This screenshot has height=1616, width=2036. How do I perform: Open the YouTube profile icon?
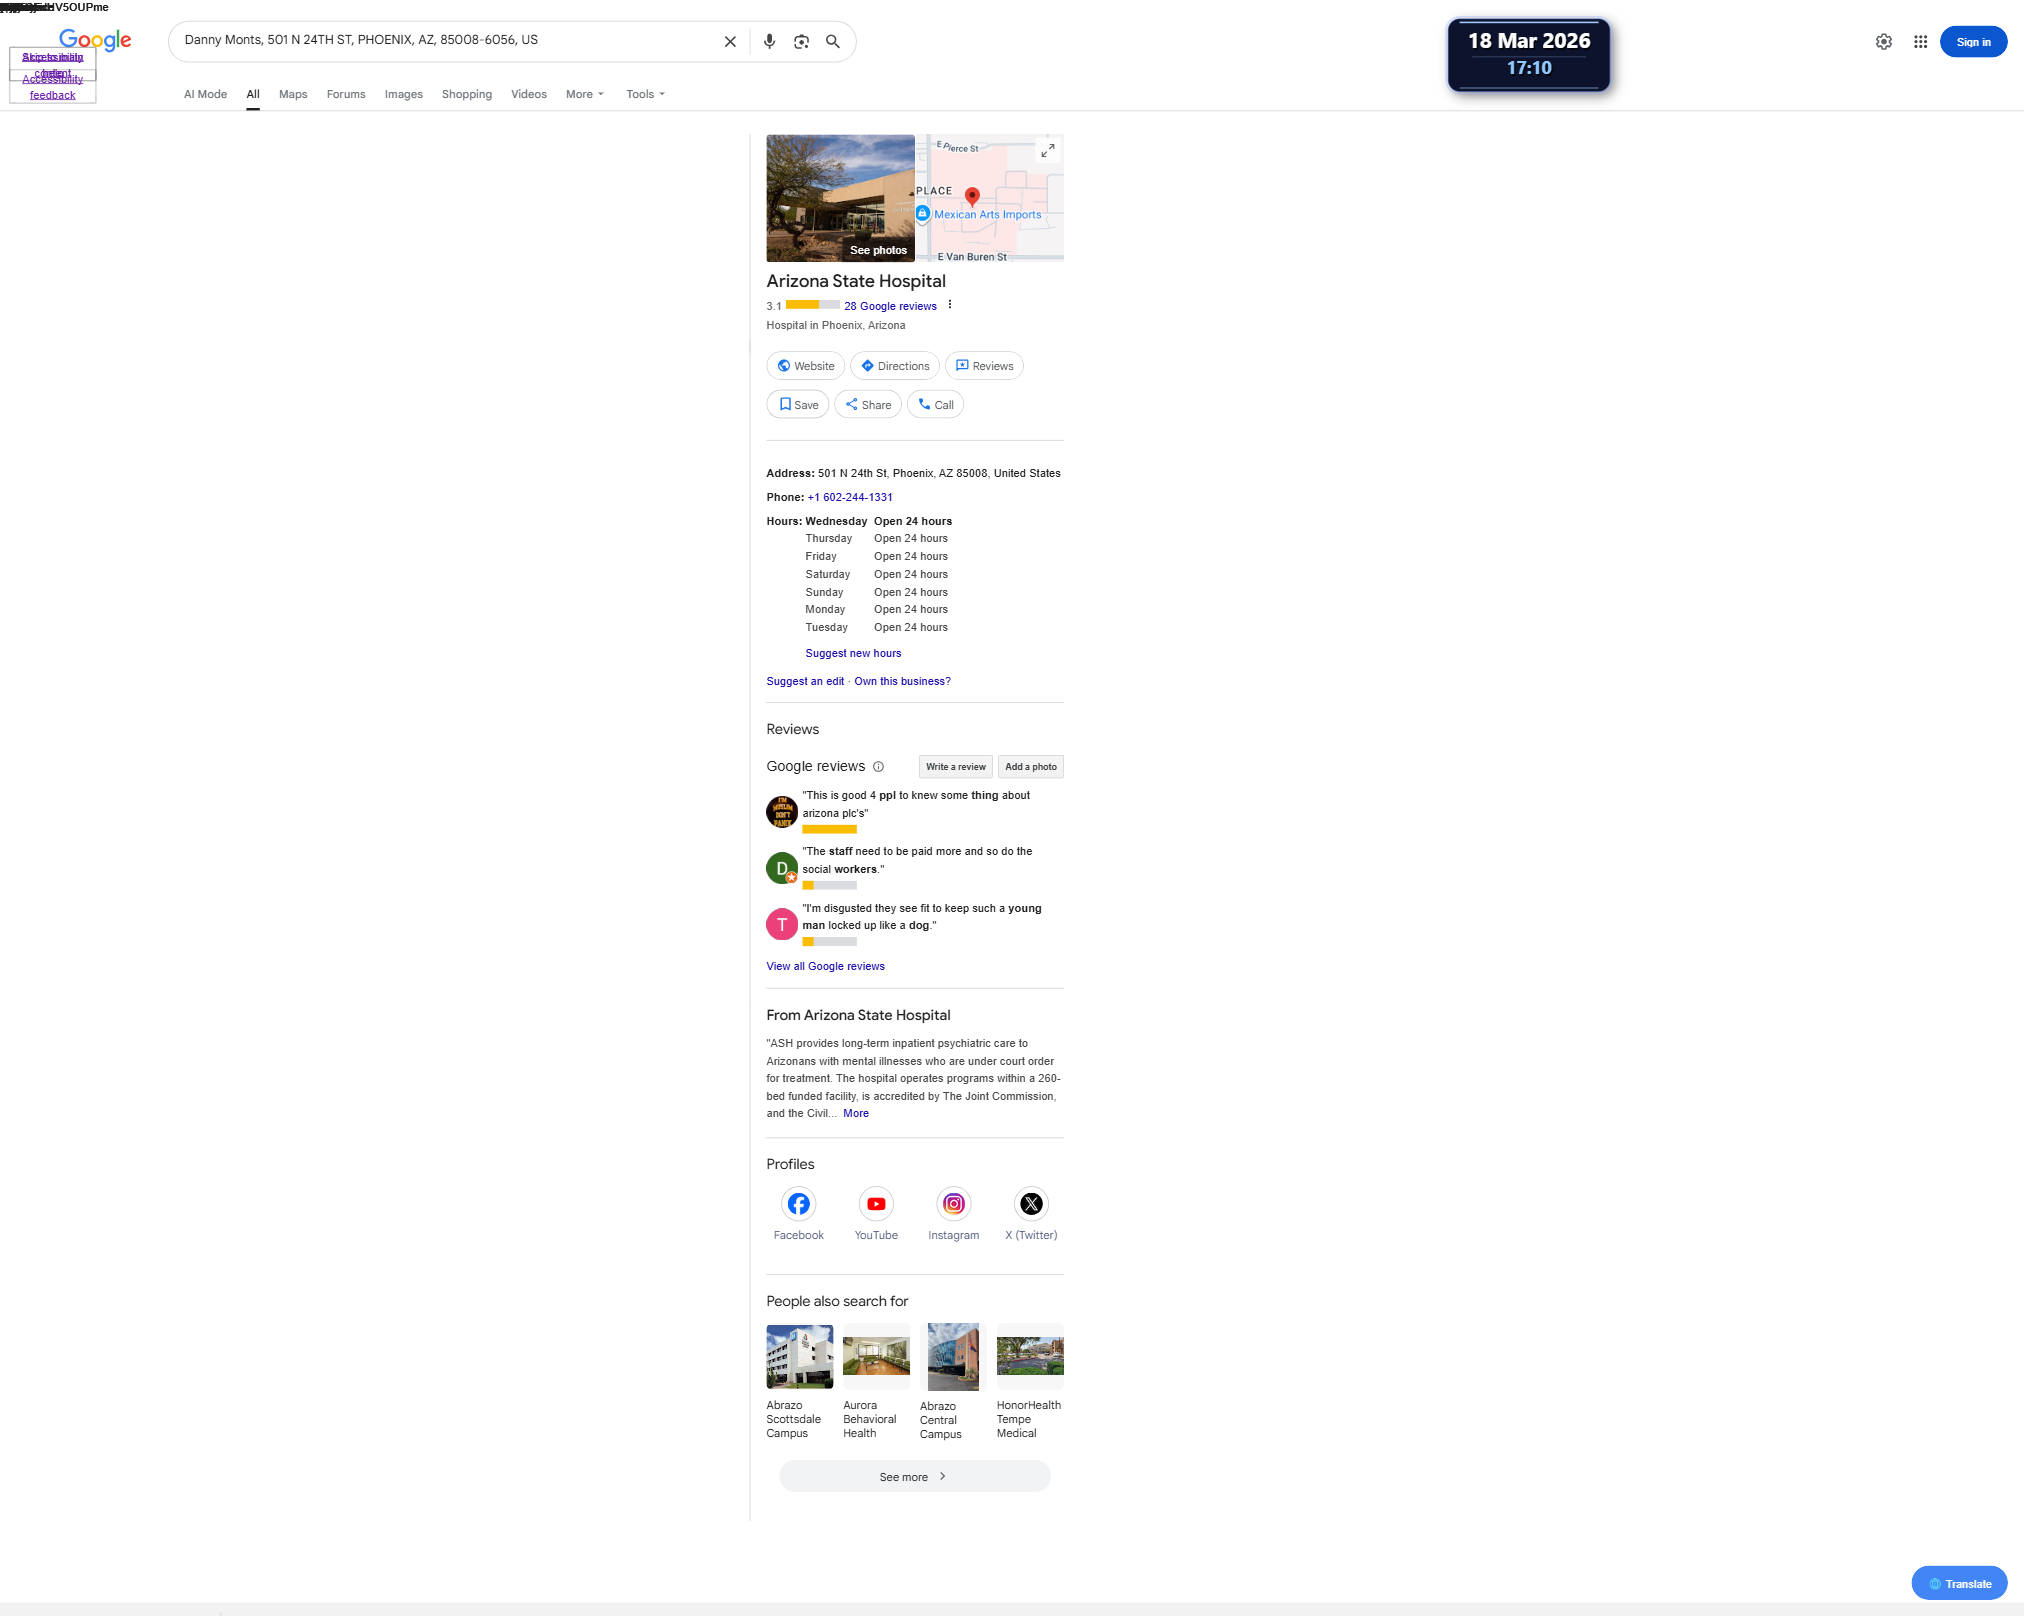(x=876, y=1204)
